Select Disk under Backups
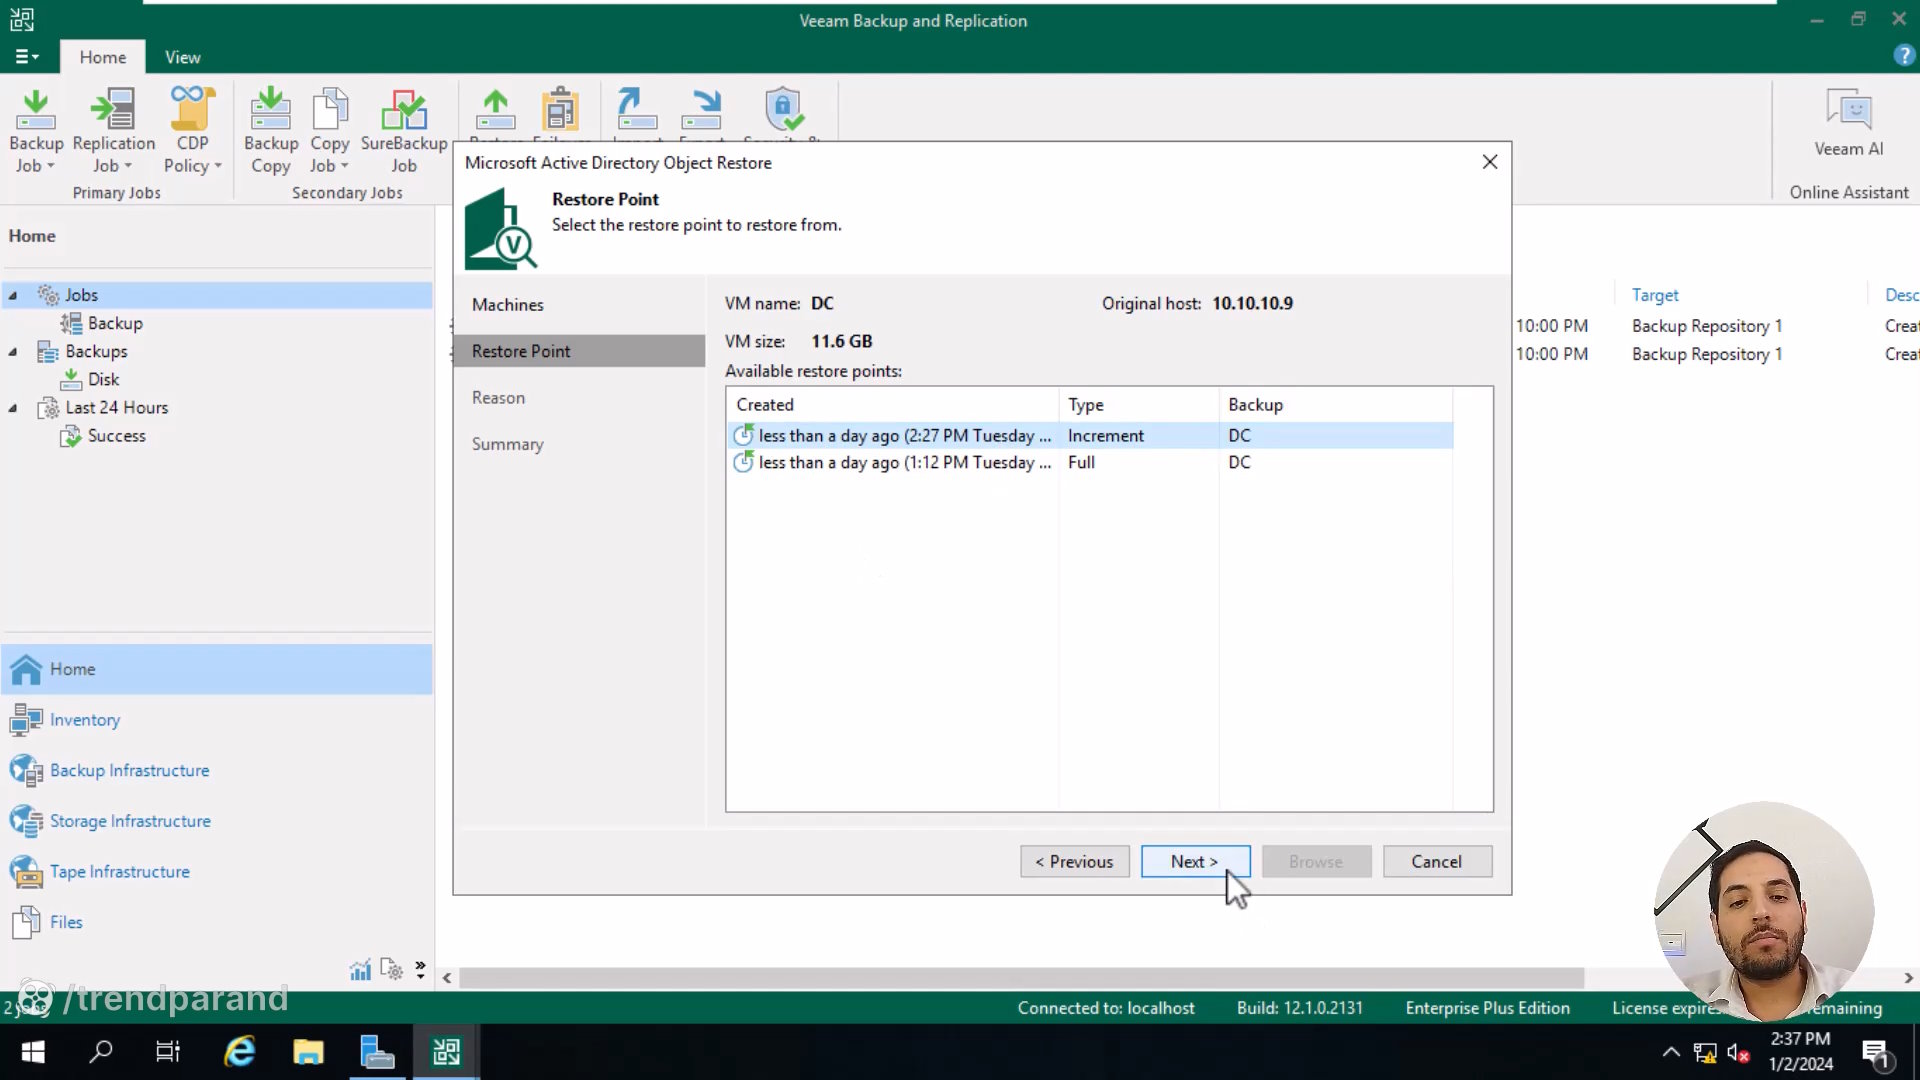Viewport: 1920px width, 1080px height. tap(90, 380)
